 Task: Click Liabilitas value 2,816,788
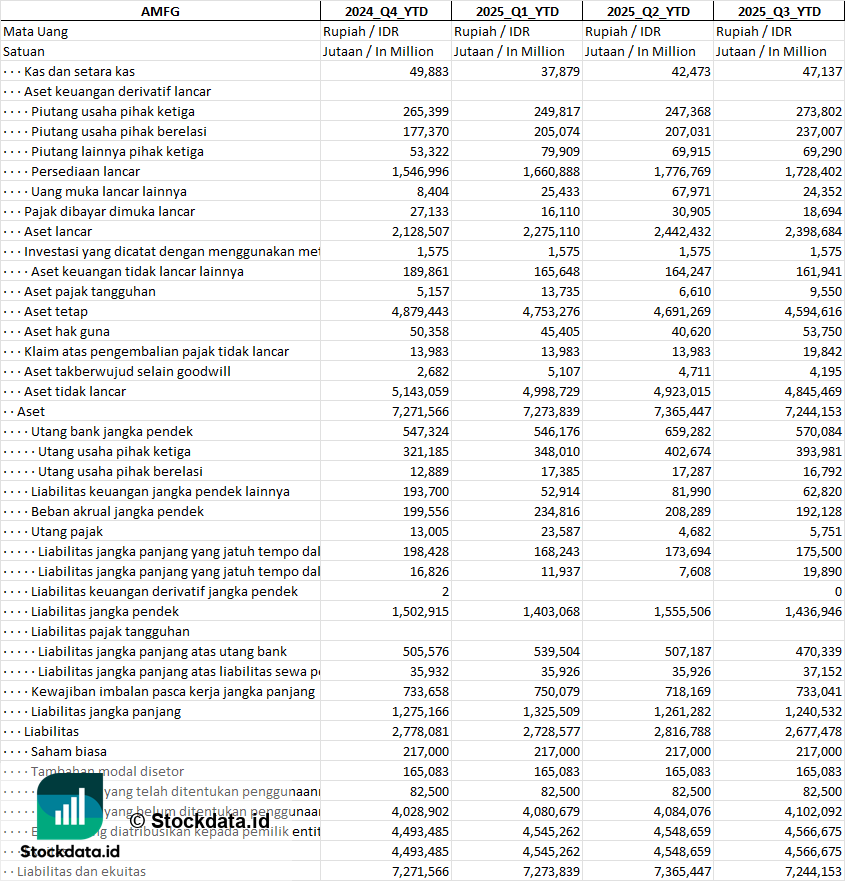[683, 732]
